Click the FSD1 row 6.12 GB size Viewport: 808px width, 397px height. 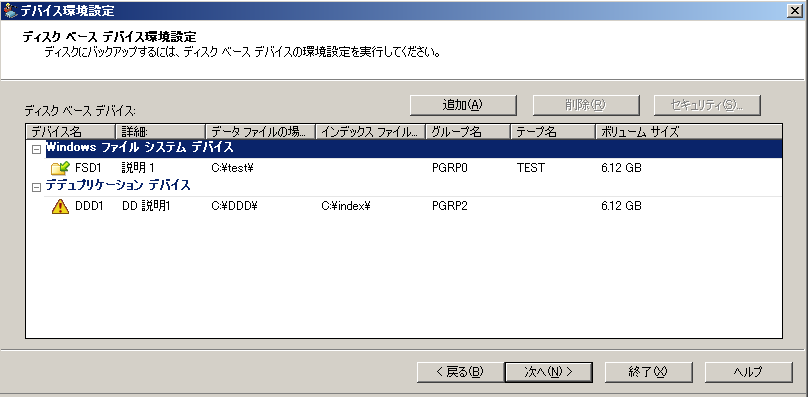pyautogui.click(x=621, y=168)
